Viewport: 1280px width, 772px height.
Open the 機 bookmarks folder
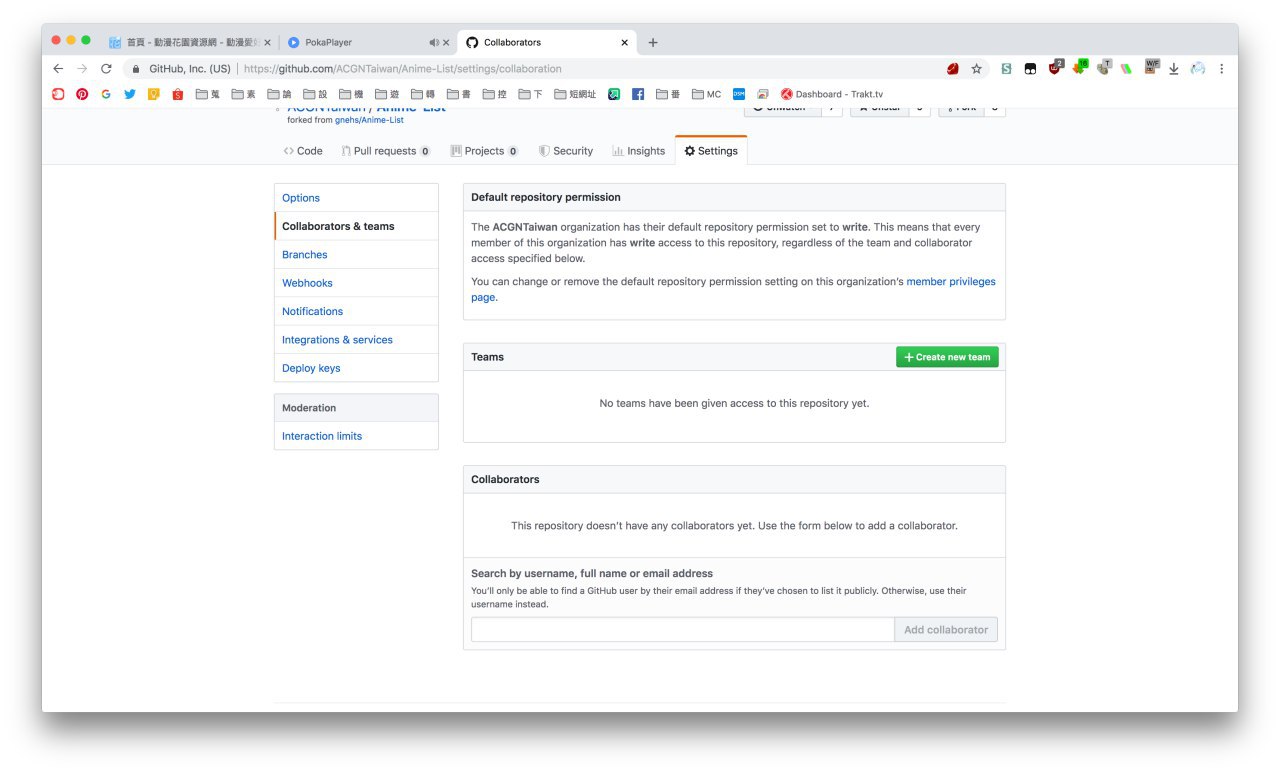351,94
